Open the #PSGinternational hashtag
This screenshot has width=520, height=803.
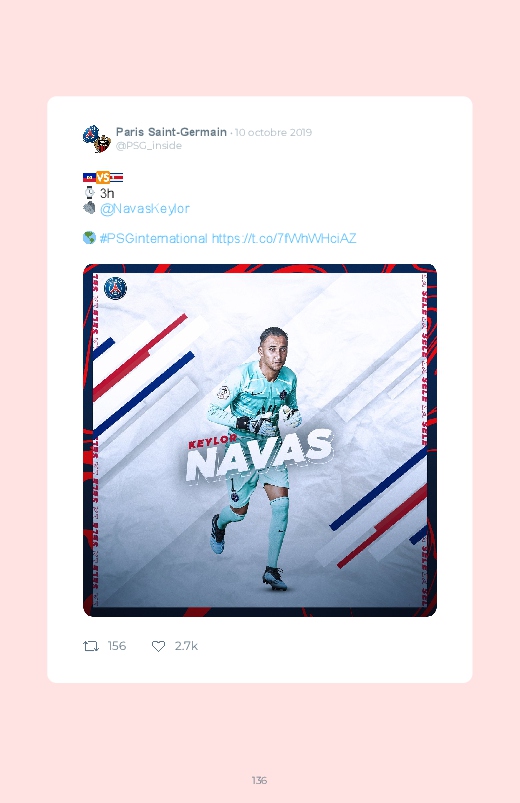(x=153, y=238)
